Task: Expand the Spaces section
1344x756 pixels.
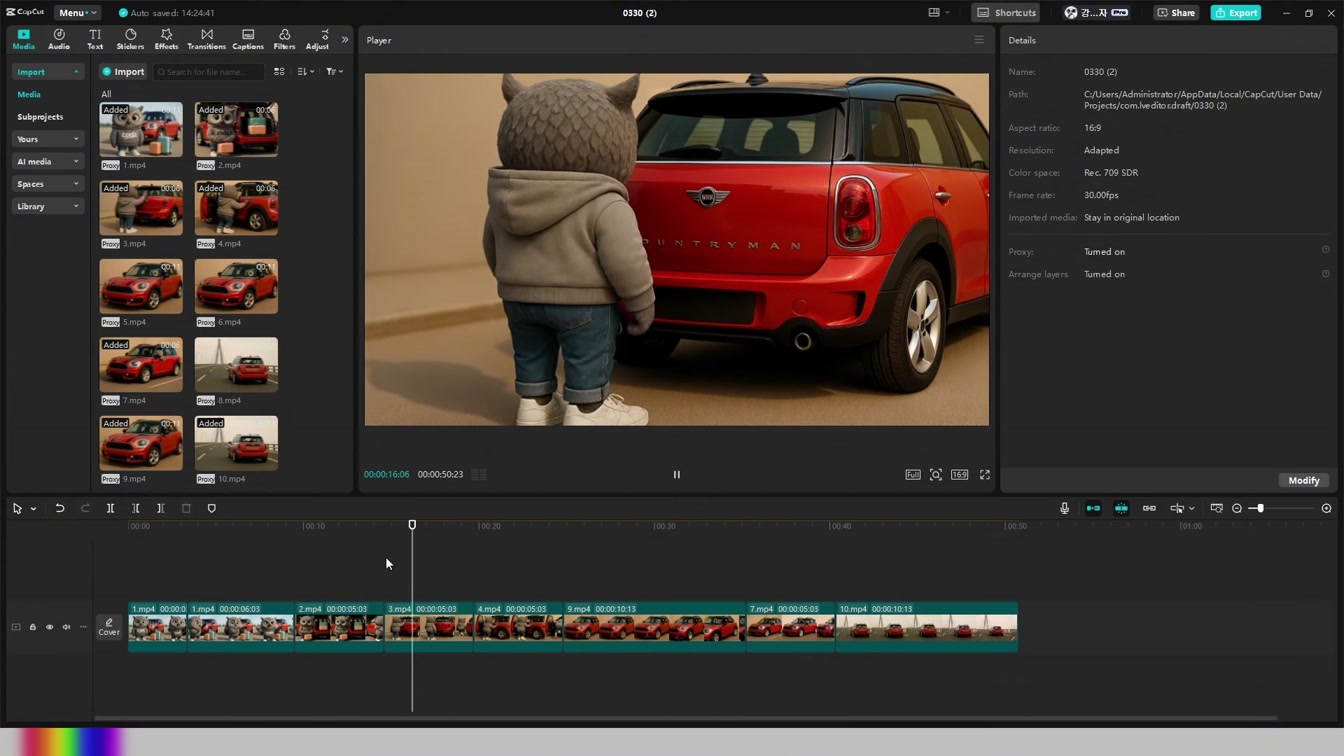Action: point(47,184)
